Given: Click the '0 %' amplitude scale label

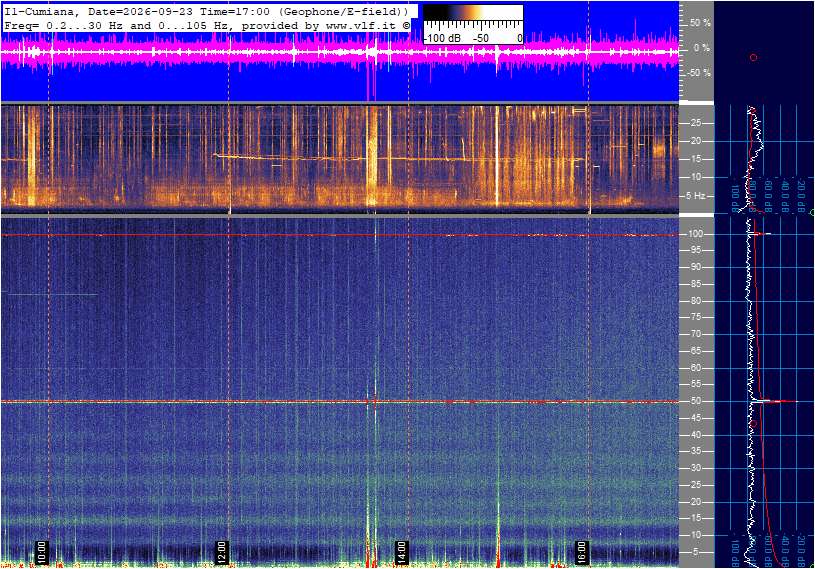Looking at the screenshot, I should point(702,48).
